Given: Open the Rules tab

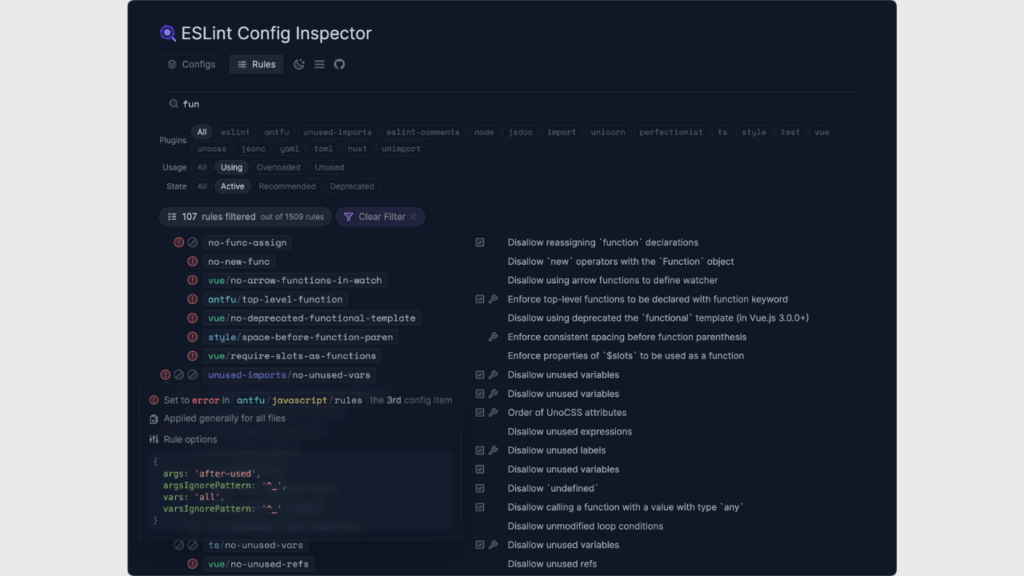Looking at the screenshot, I should (256, 64).
